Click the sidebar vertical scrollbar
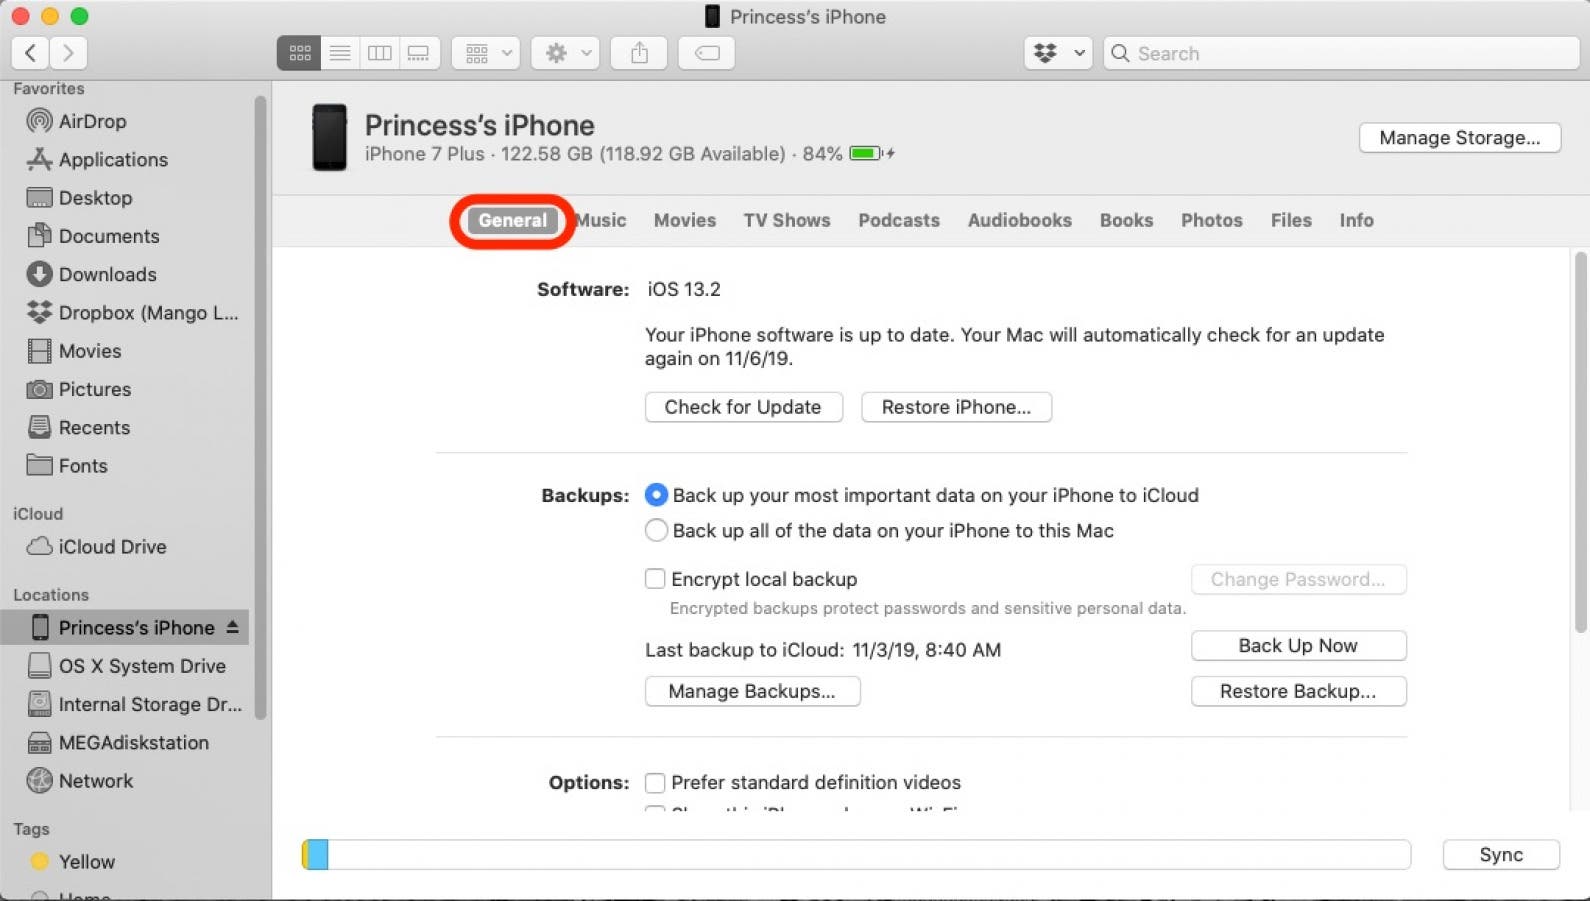Viewport: 1590px width, 901px height. (x=261, y=407)
